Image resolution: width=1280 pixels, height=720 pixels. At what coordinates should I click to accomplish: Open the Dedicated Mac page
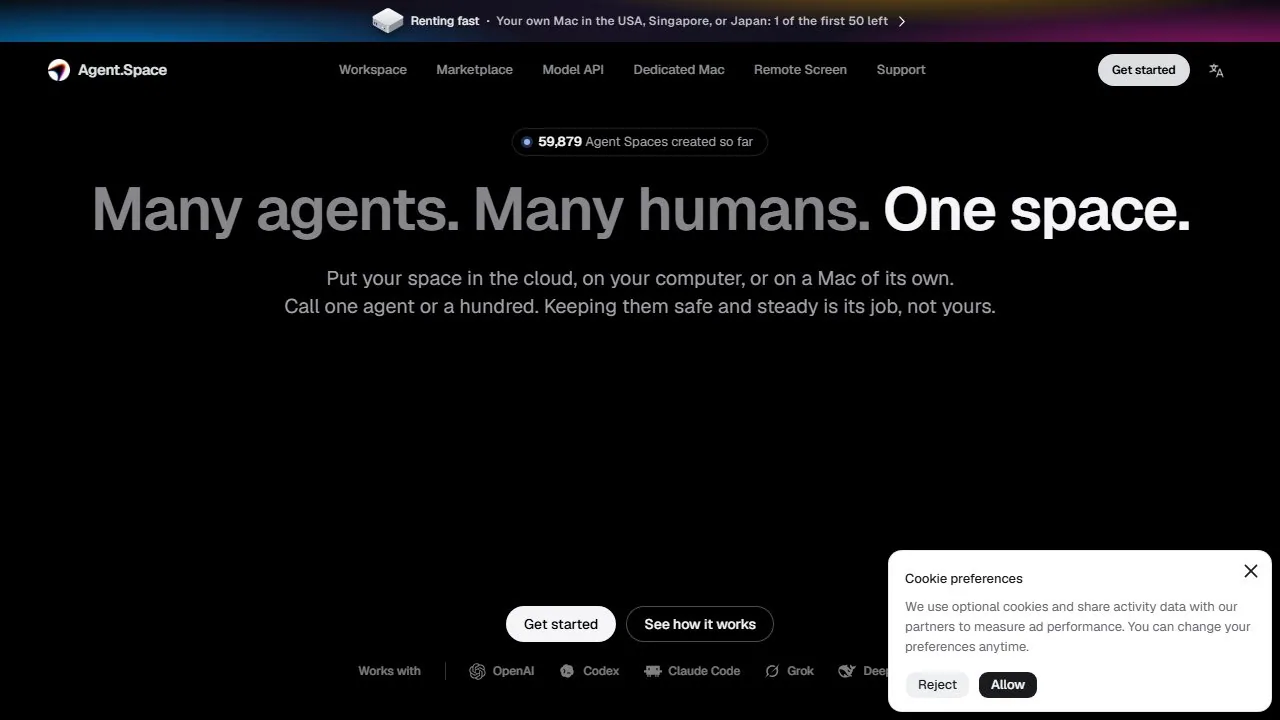[x=679, y=70]
